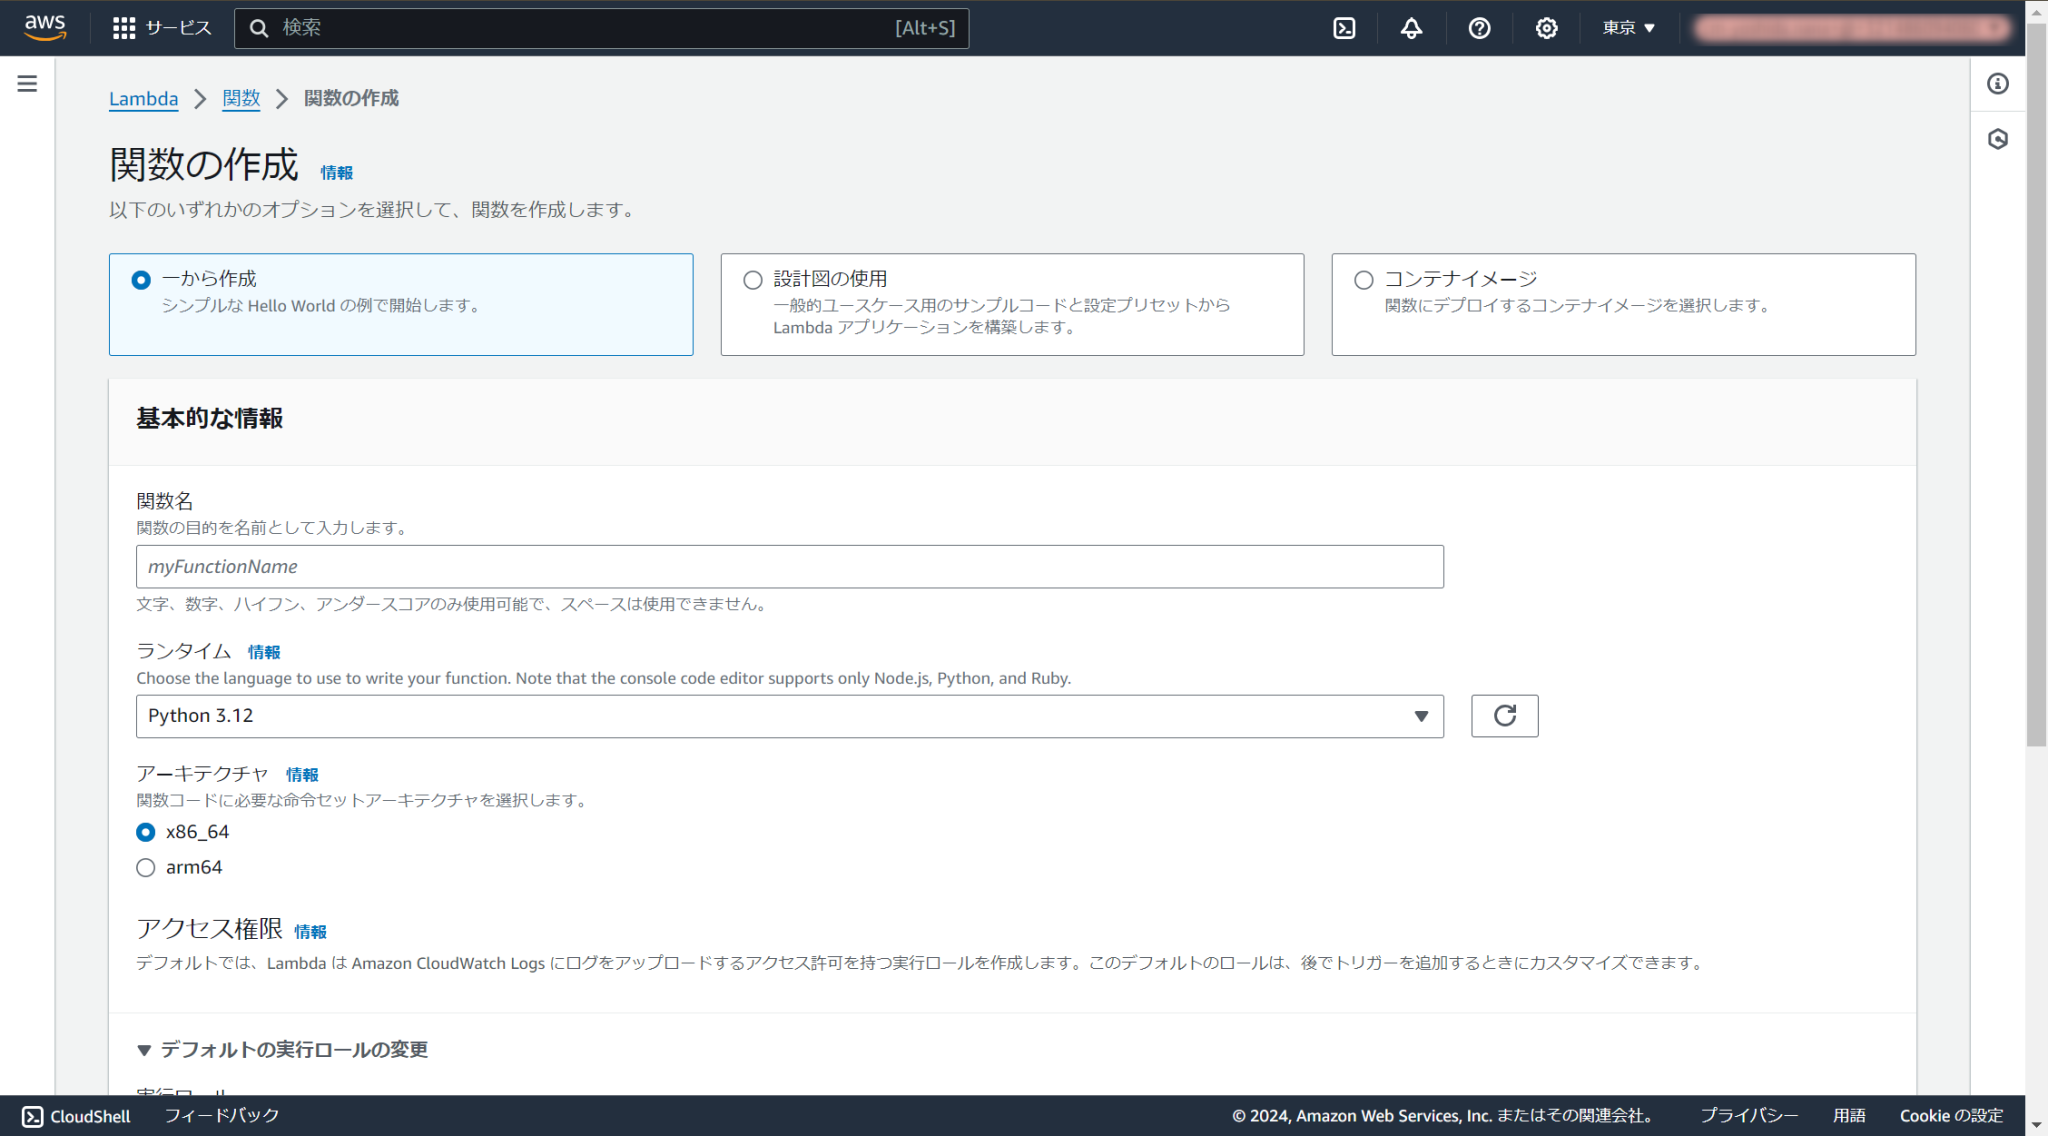This screenshot has height=1136, width=2048.
Task: Open CloudShell from the top navigation terminal icon
Action: [x=1344, y=28]
